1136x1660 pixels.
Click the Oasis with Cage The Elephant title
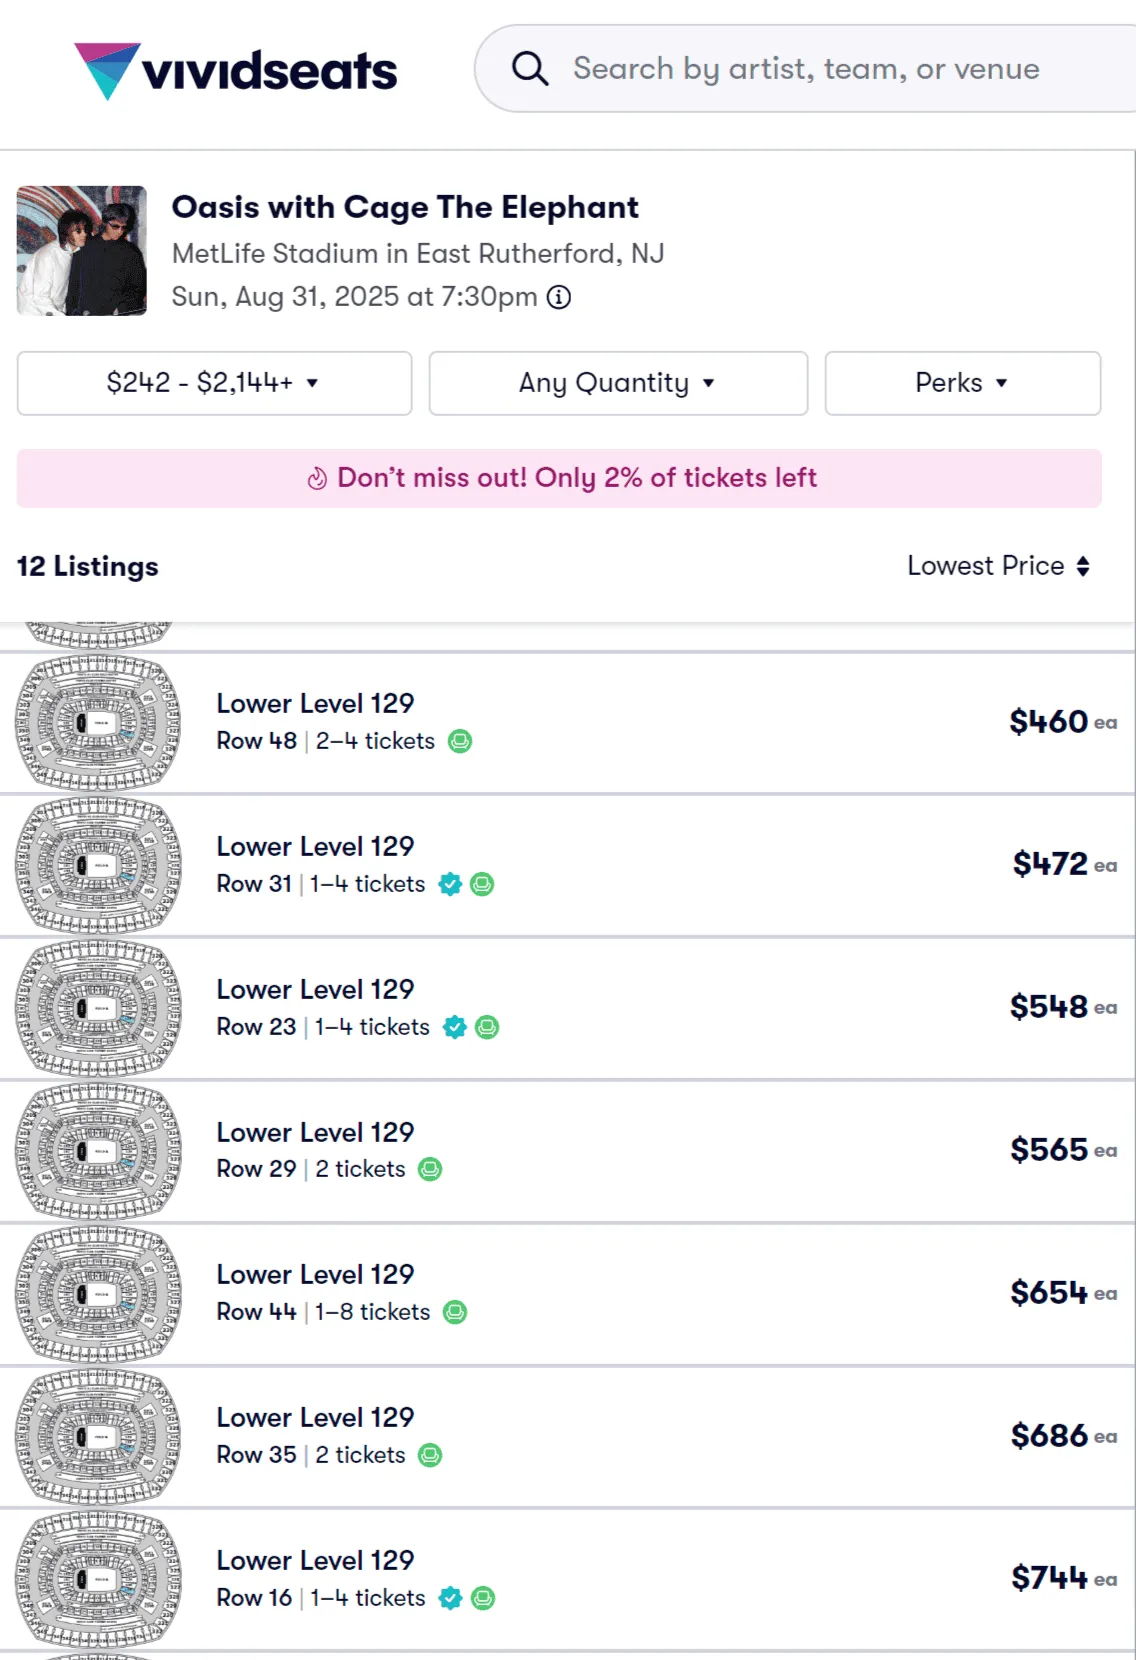407,208
